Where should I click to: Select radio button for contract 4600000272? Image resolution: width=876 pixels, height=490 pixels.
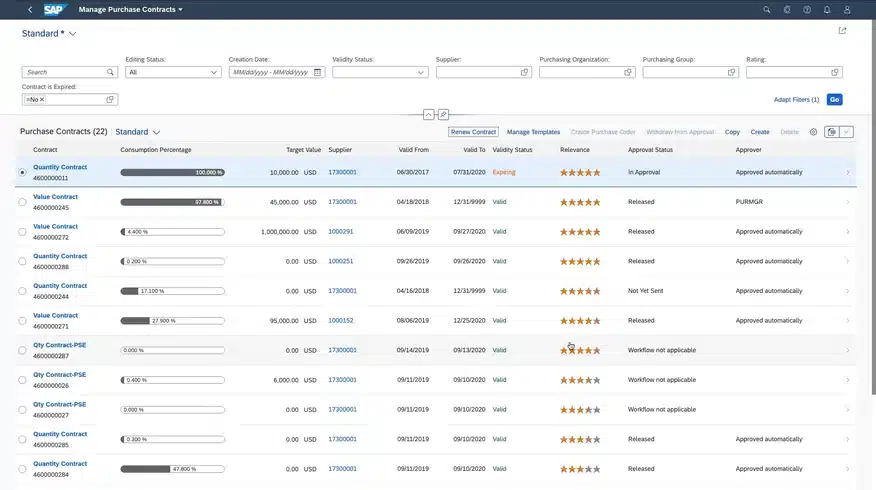pyautogui.click(x=22, y=232)
